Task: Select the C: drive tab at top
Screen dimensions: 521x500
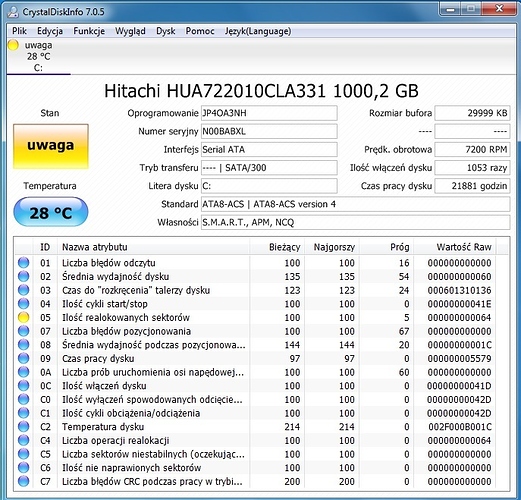Action: tap(38, 56)
